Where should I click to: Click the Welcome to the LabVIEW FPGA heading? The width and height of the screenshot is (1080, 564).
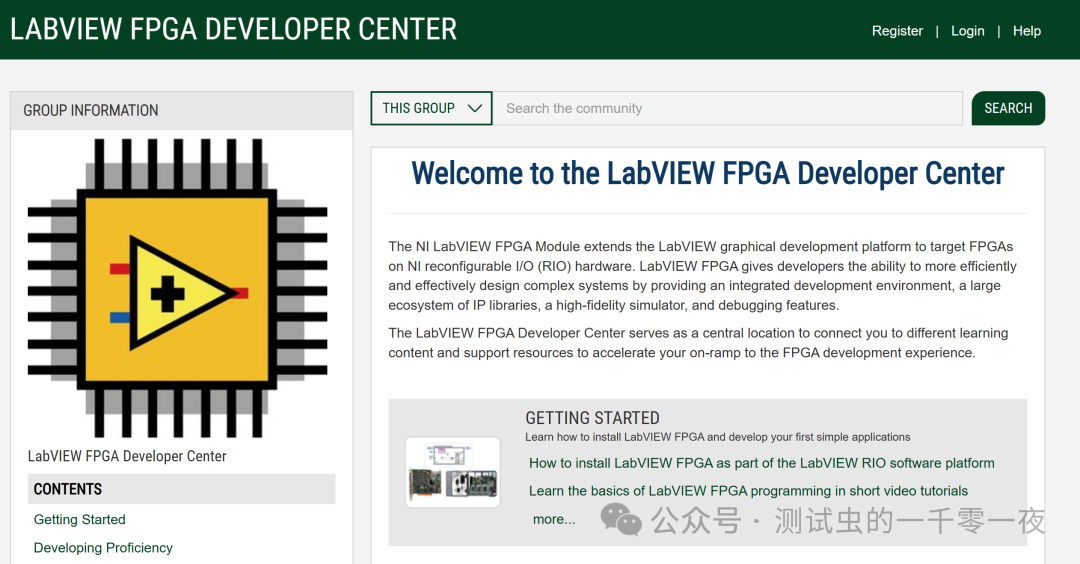[x=707, y=174]
